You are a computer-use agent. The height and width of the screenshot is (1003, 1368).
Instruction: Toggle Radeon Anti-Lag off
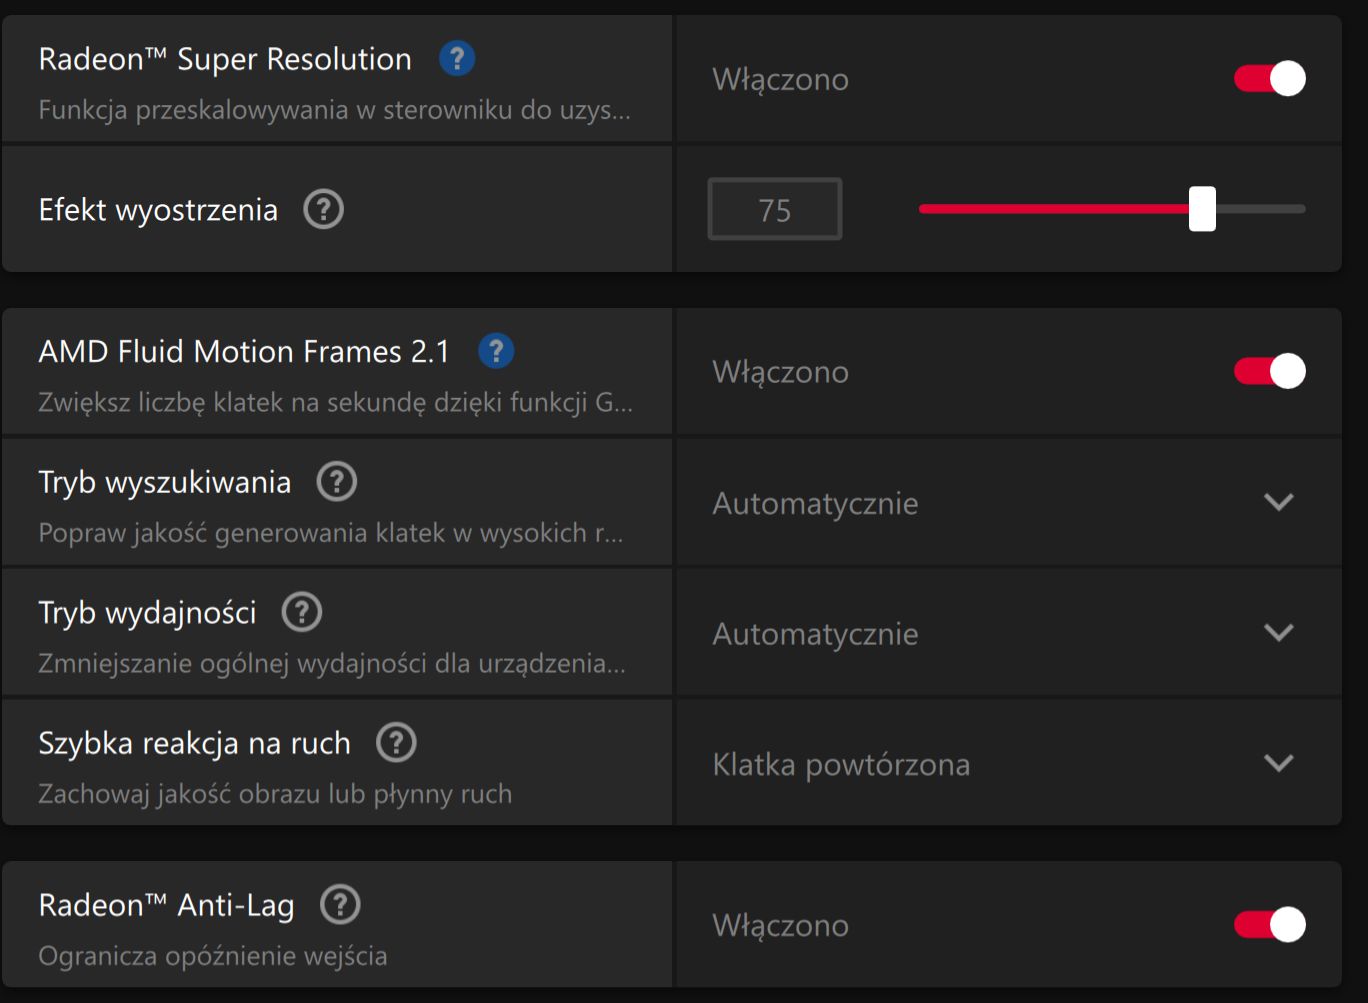pos(1270,925)
